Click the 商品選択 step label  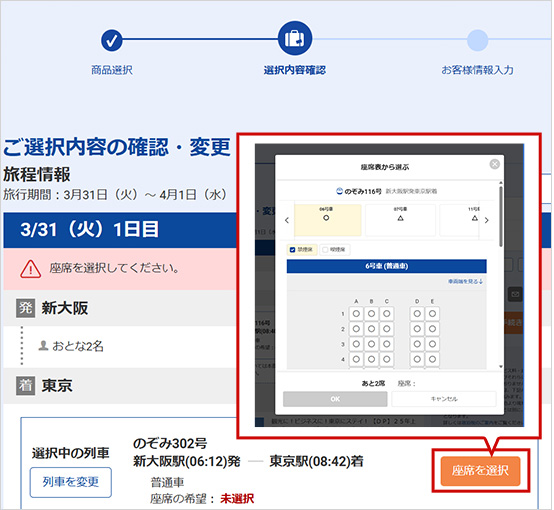coord(112,70)
